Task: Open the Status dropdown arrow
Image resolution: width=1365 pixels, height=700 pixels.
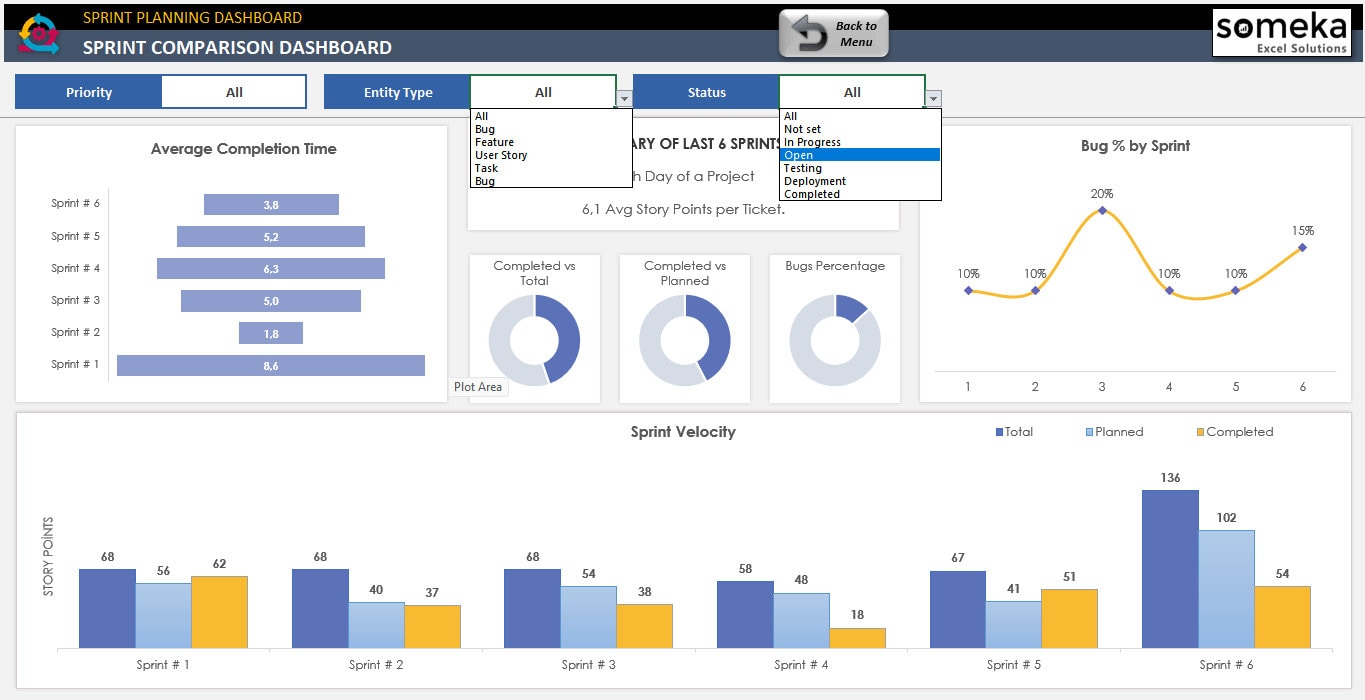Action: [x=932, y=97]
